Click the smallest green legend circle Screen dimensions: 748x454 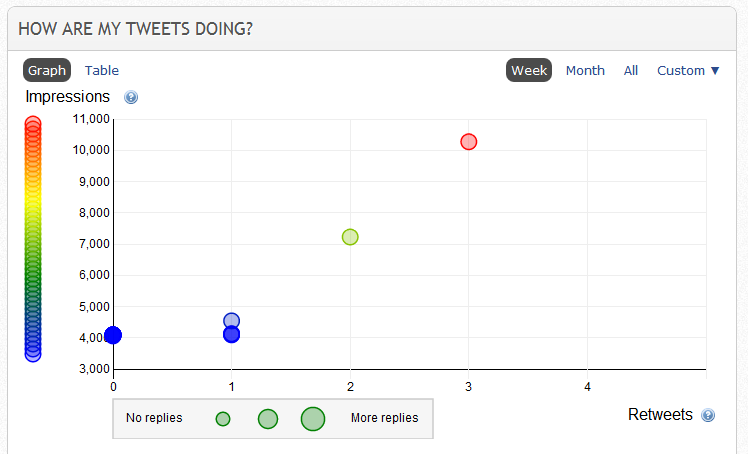click(x=223, y=419)
